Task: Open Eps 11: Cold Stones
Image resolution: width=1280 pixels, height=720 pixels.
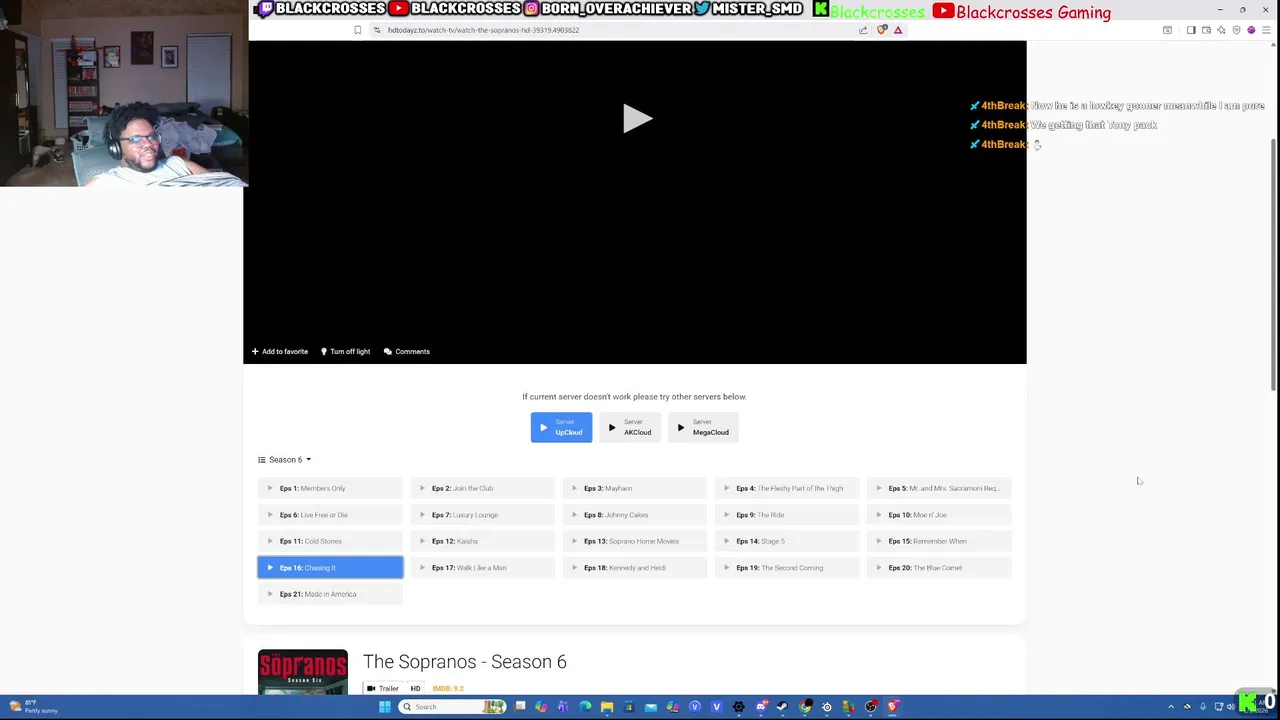Action: pos(330,541)
